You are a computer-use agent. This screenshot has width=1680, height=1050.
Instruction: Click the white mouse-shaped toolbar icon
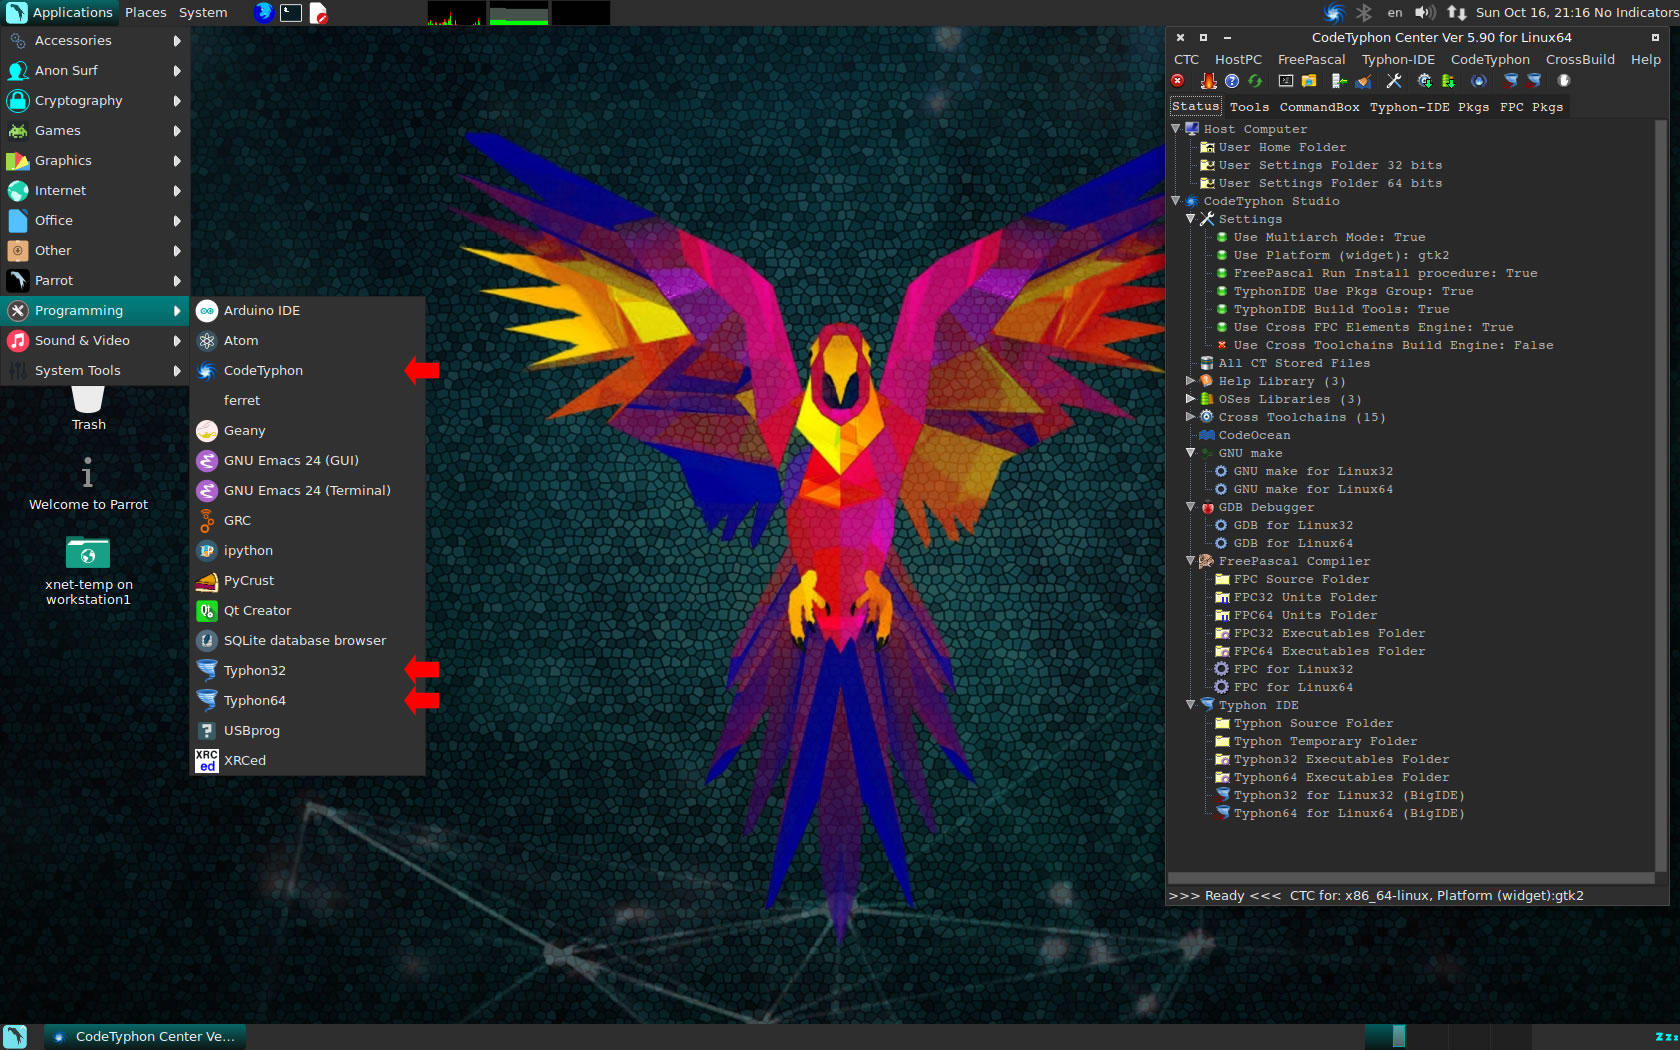tap(1564, 81)
